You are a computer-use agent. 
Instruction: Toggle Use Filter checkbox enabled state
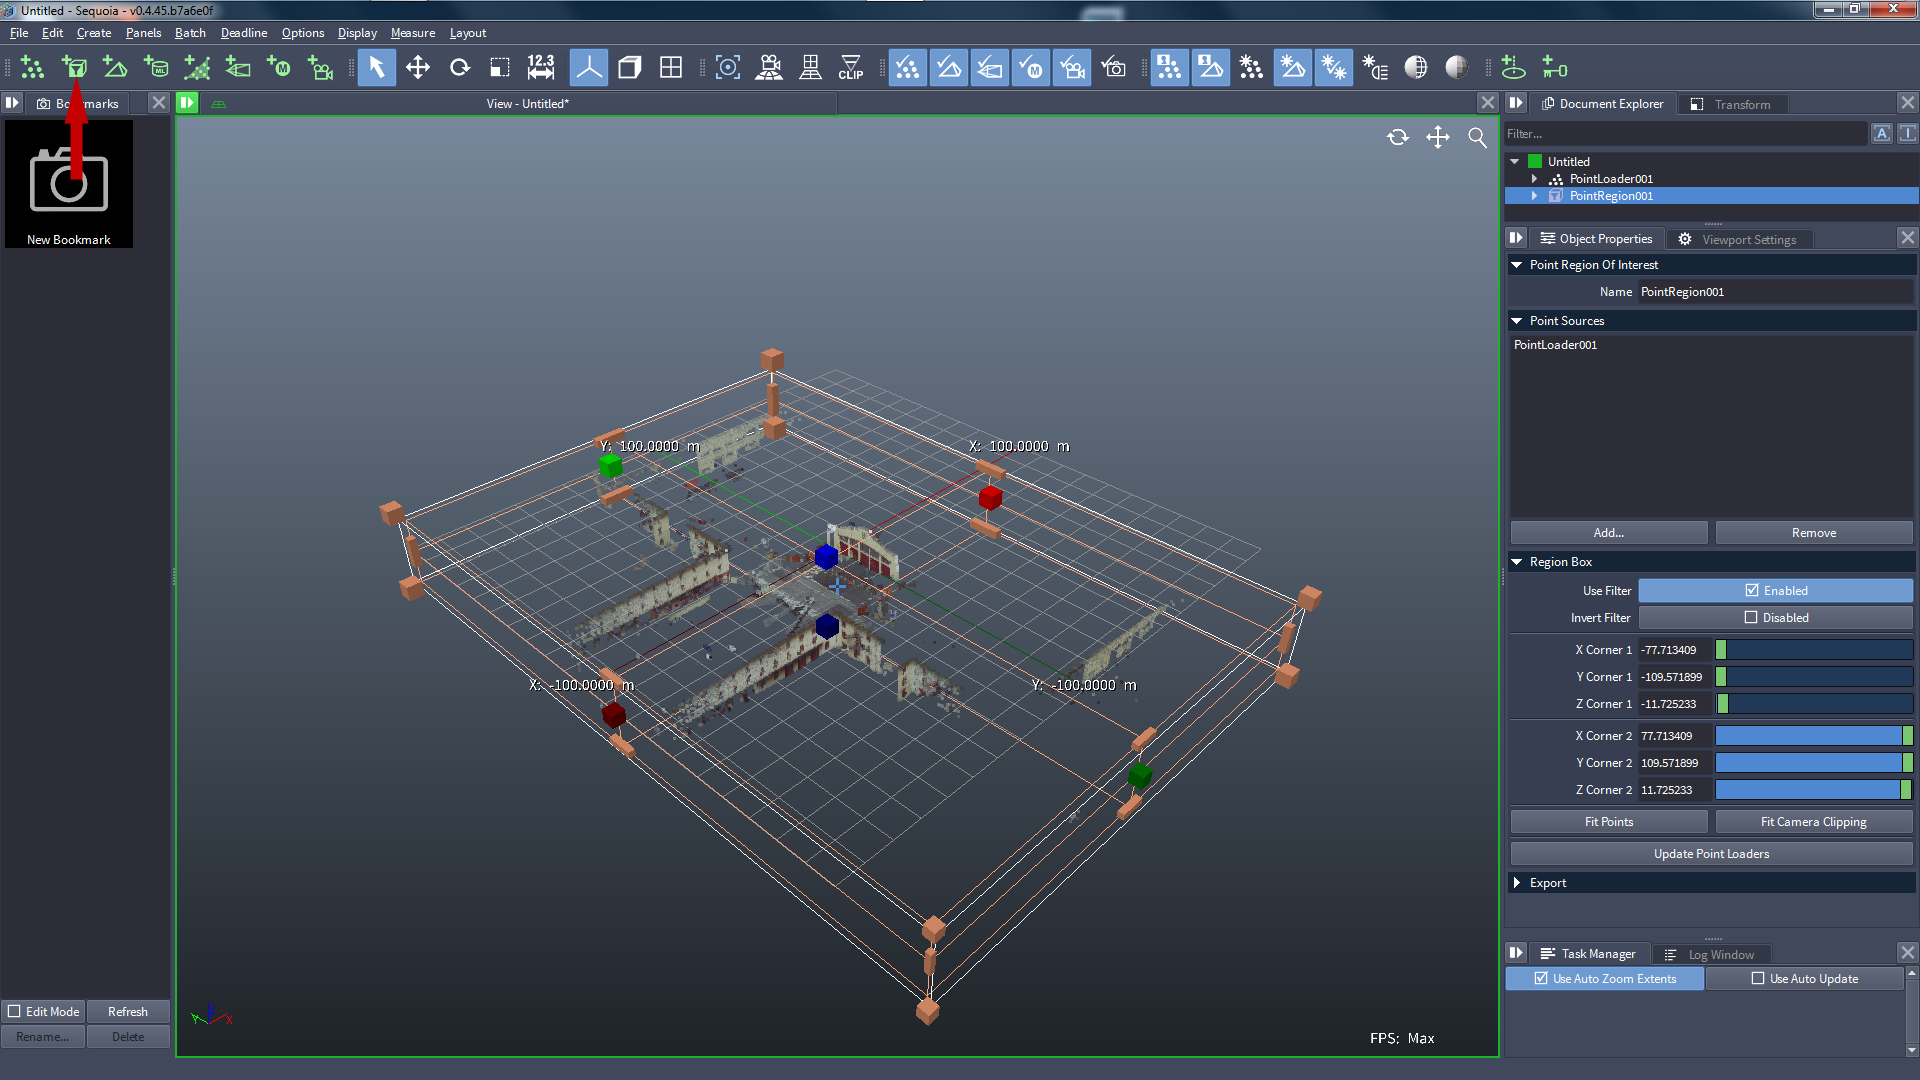pyautogui.click(x=1750, y=589)
